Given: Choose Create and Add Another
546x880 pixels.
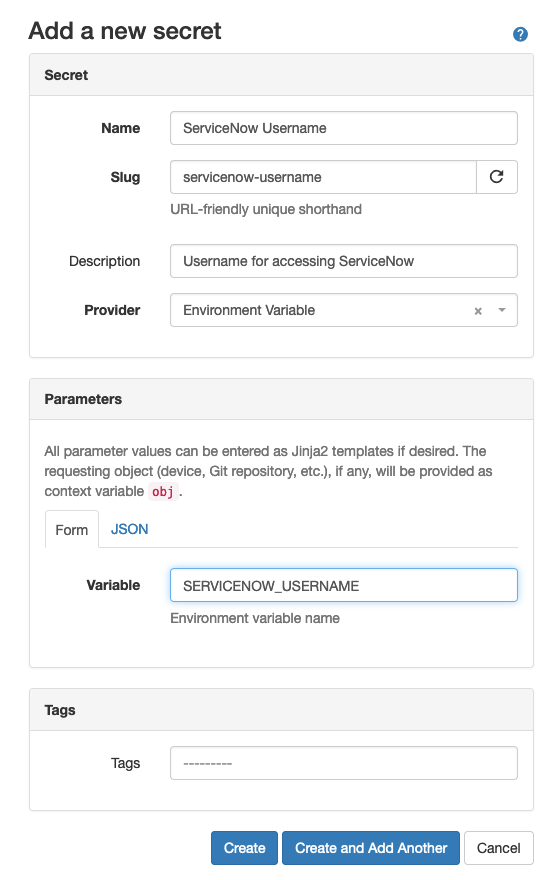Looking at the screenshot, I should 371,847.
